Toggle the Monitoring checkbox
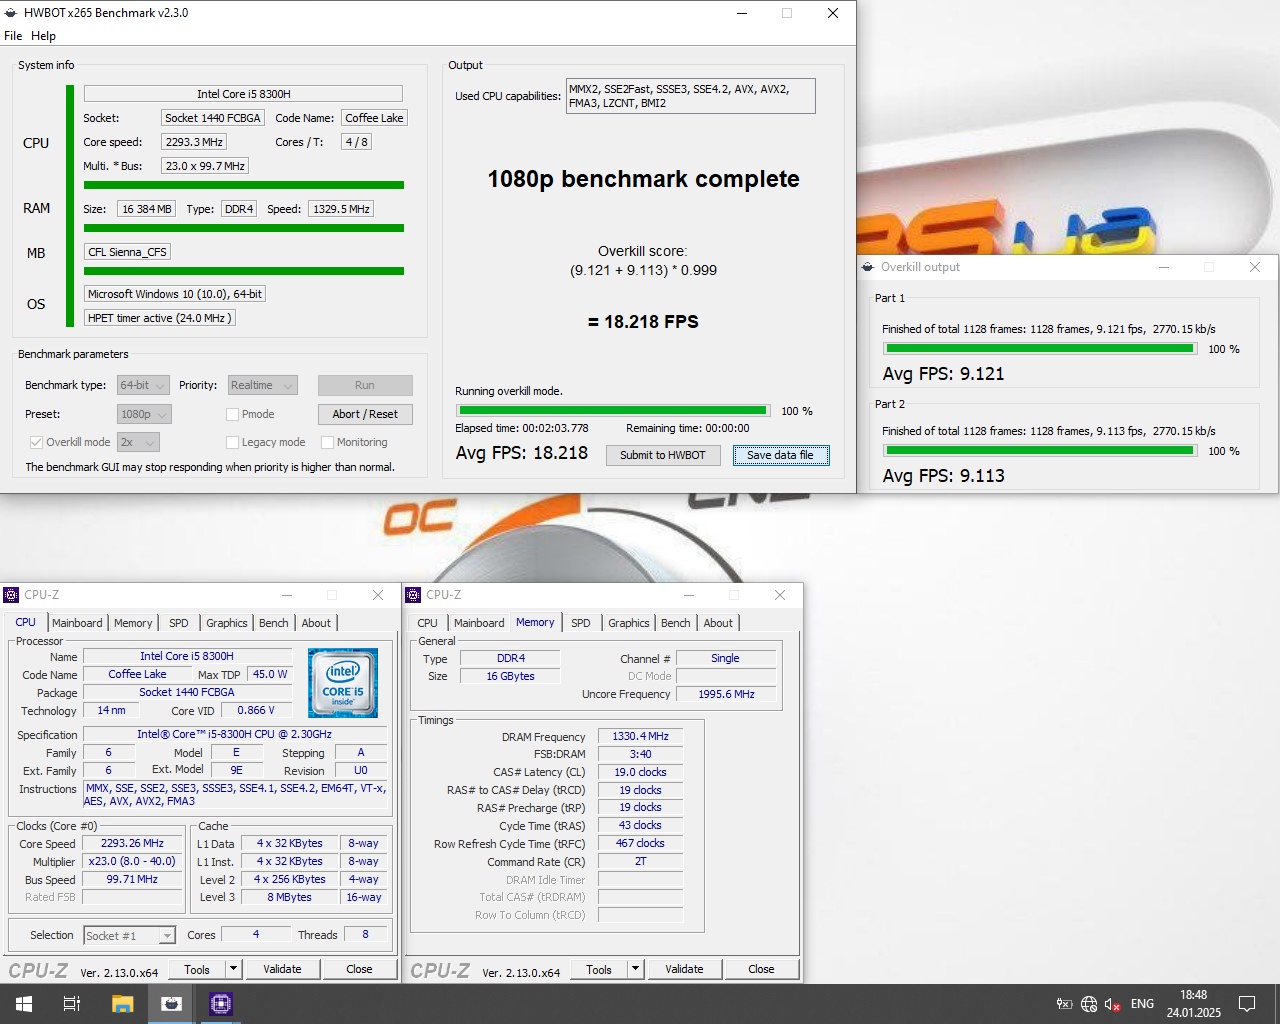This screenshot has height=1024, width=1280. (327, 442)
